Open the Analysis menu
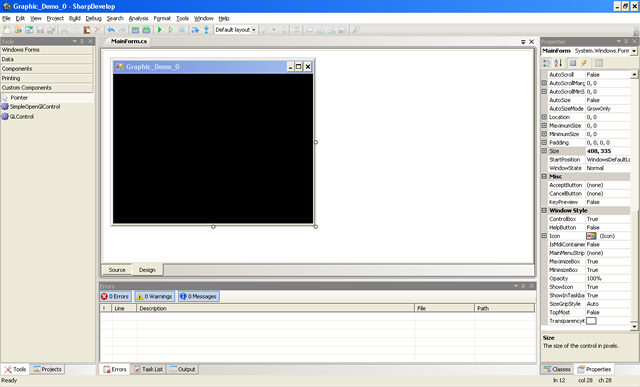The image size is (640, 387). pyautogui.click(x=138, y=18)
